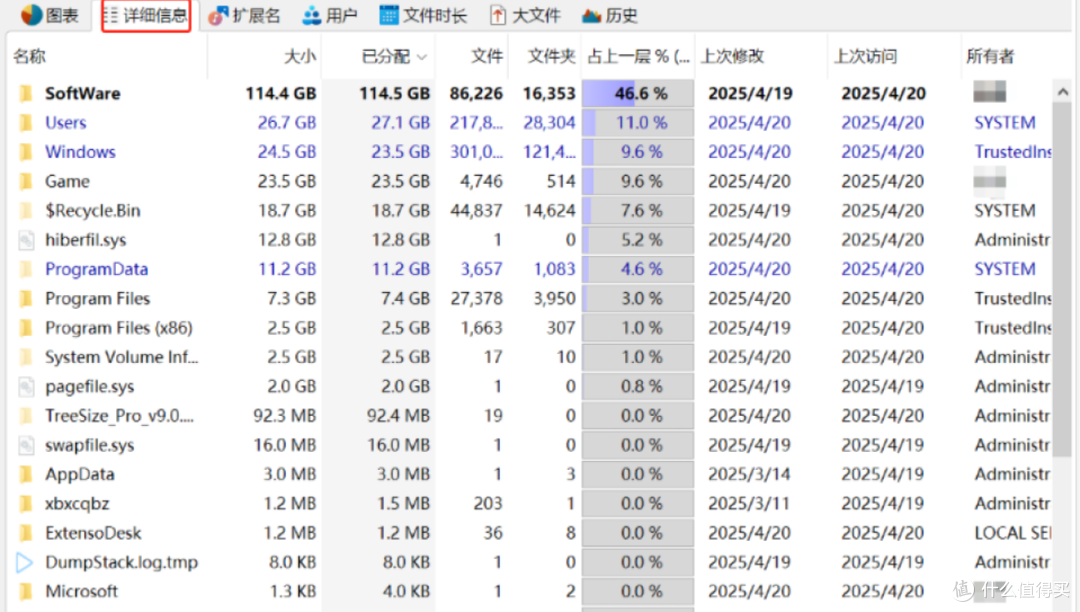The image size is (1080, 612).
Task: Click the people icon on 用户 tab
Action: (x=312, y=15)
